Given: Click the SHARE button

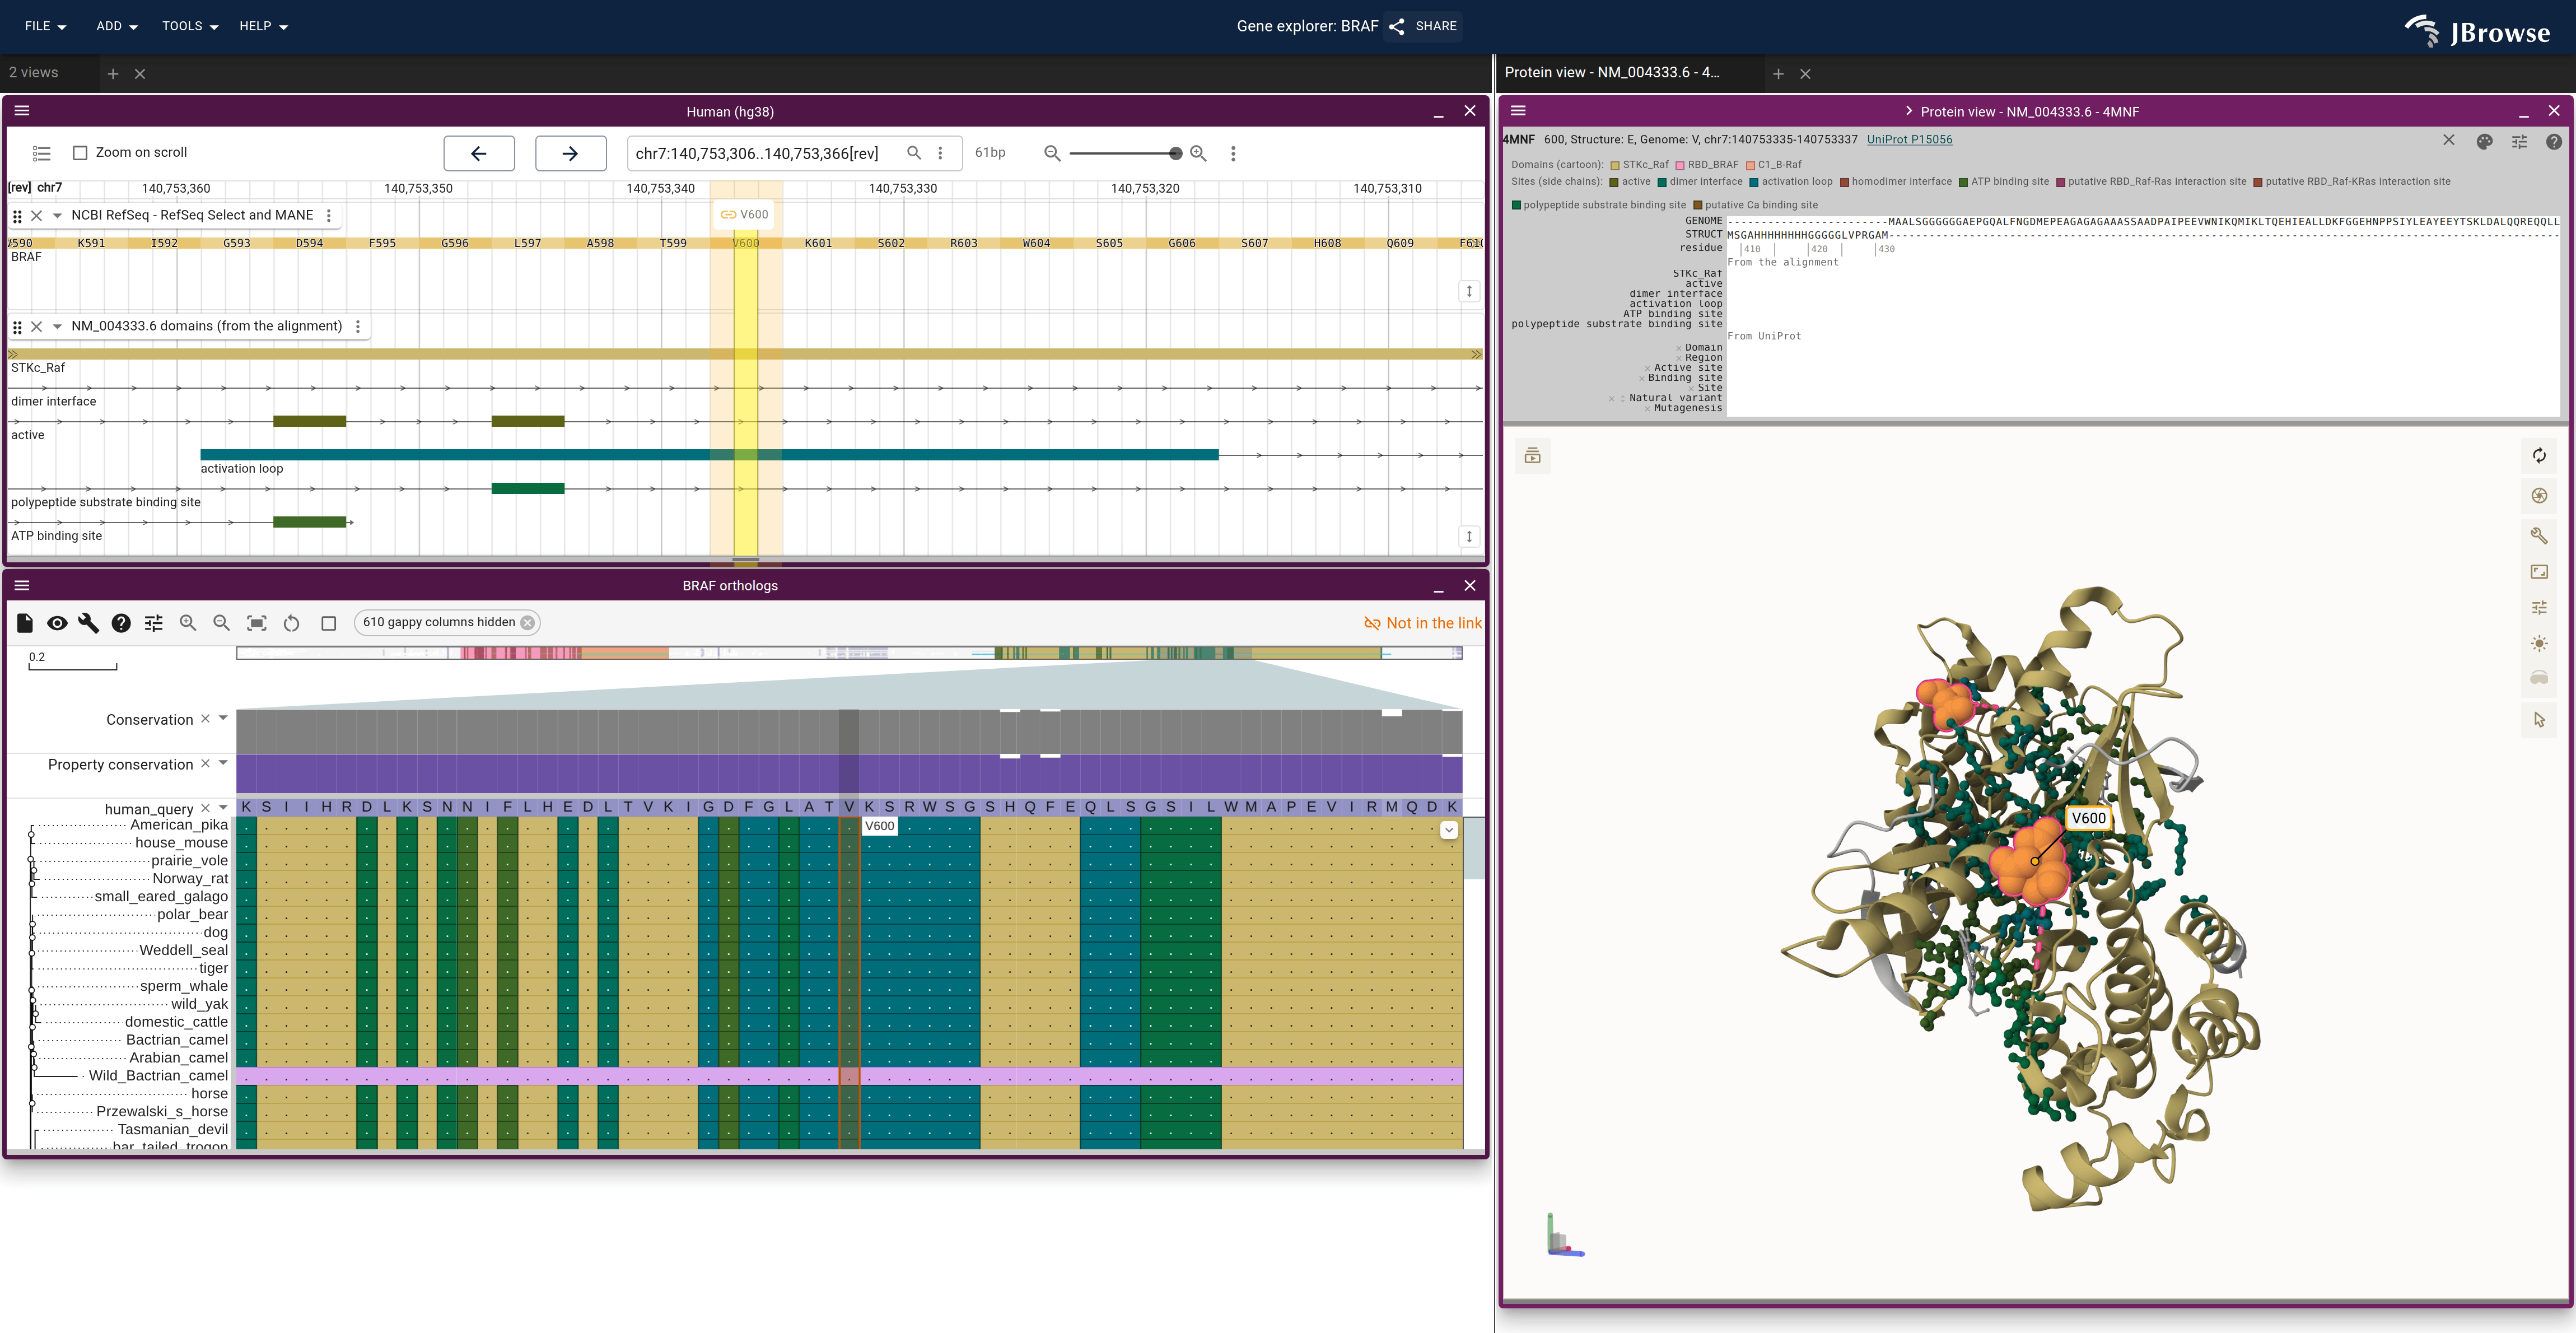Looking at the screenshot, I should click(1423, 26).
